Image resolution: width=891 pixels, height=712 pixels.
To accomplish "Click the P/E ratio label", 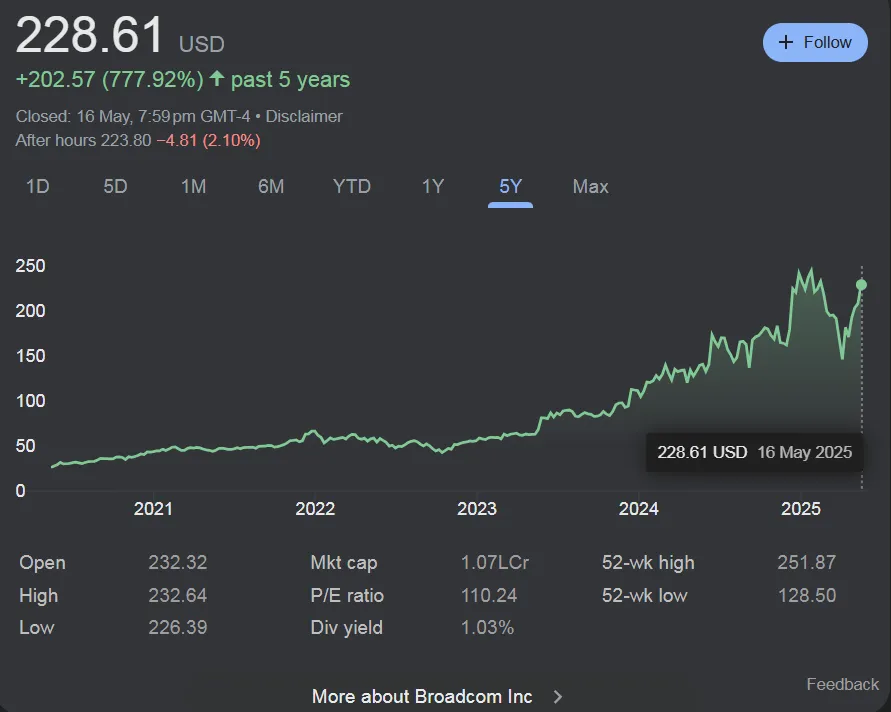I will tap(347, 596).
